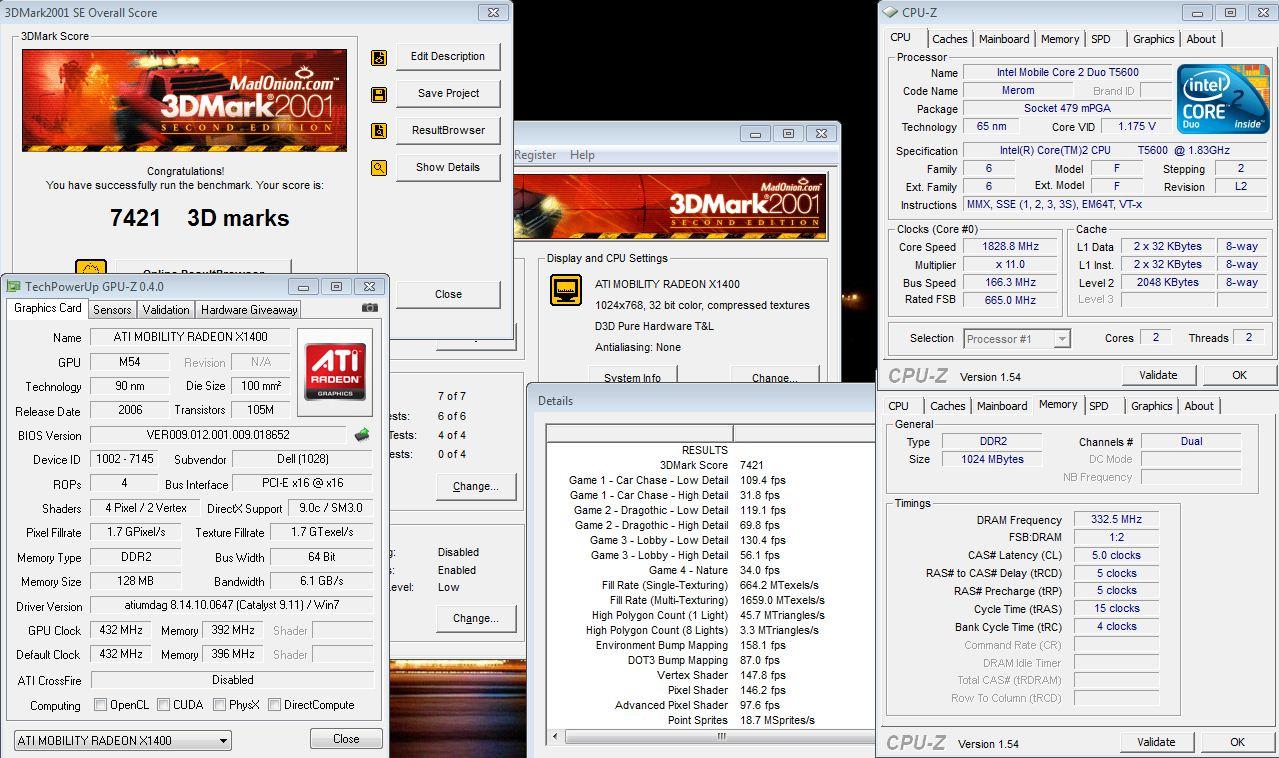Click the Code Name value Merom in CPU-Z
The height and width of the screenshot is (758, 1279).
[x=1018, y=90]
